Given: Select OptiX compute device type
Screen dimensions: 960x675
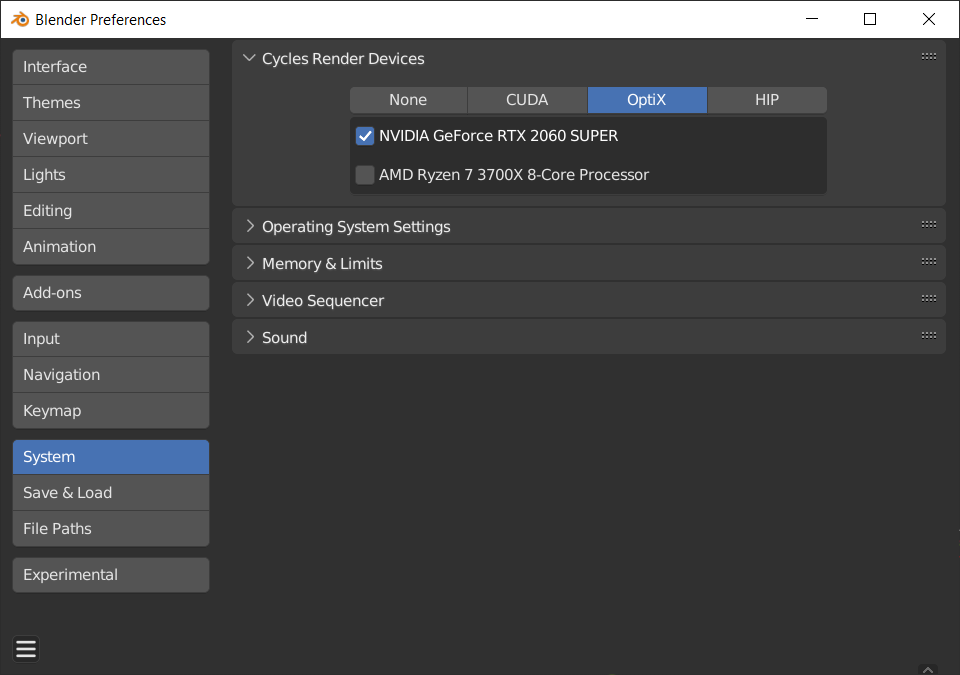Looking at the screenshot, I should click(647, 100).
